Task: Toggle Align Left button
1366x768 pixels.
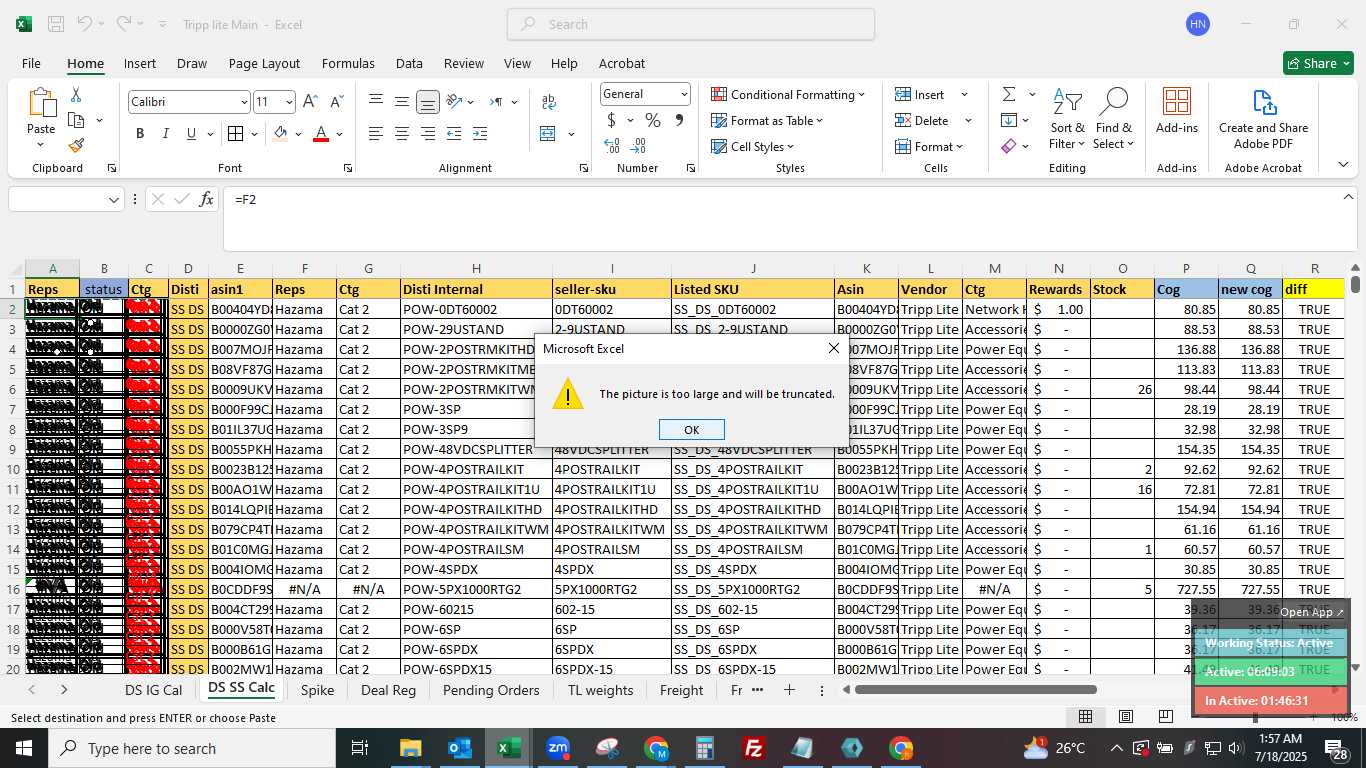Action: pos(376,133)
